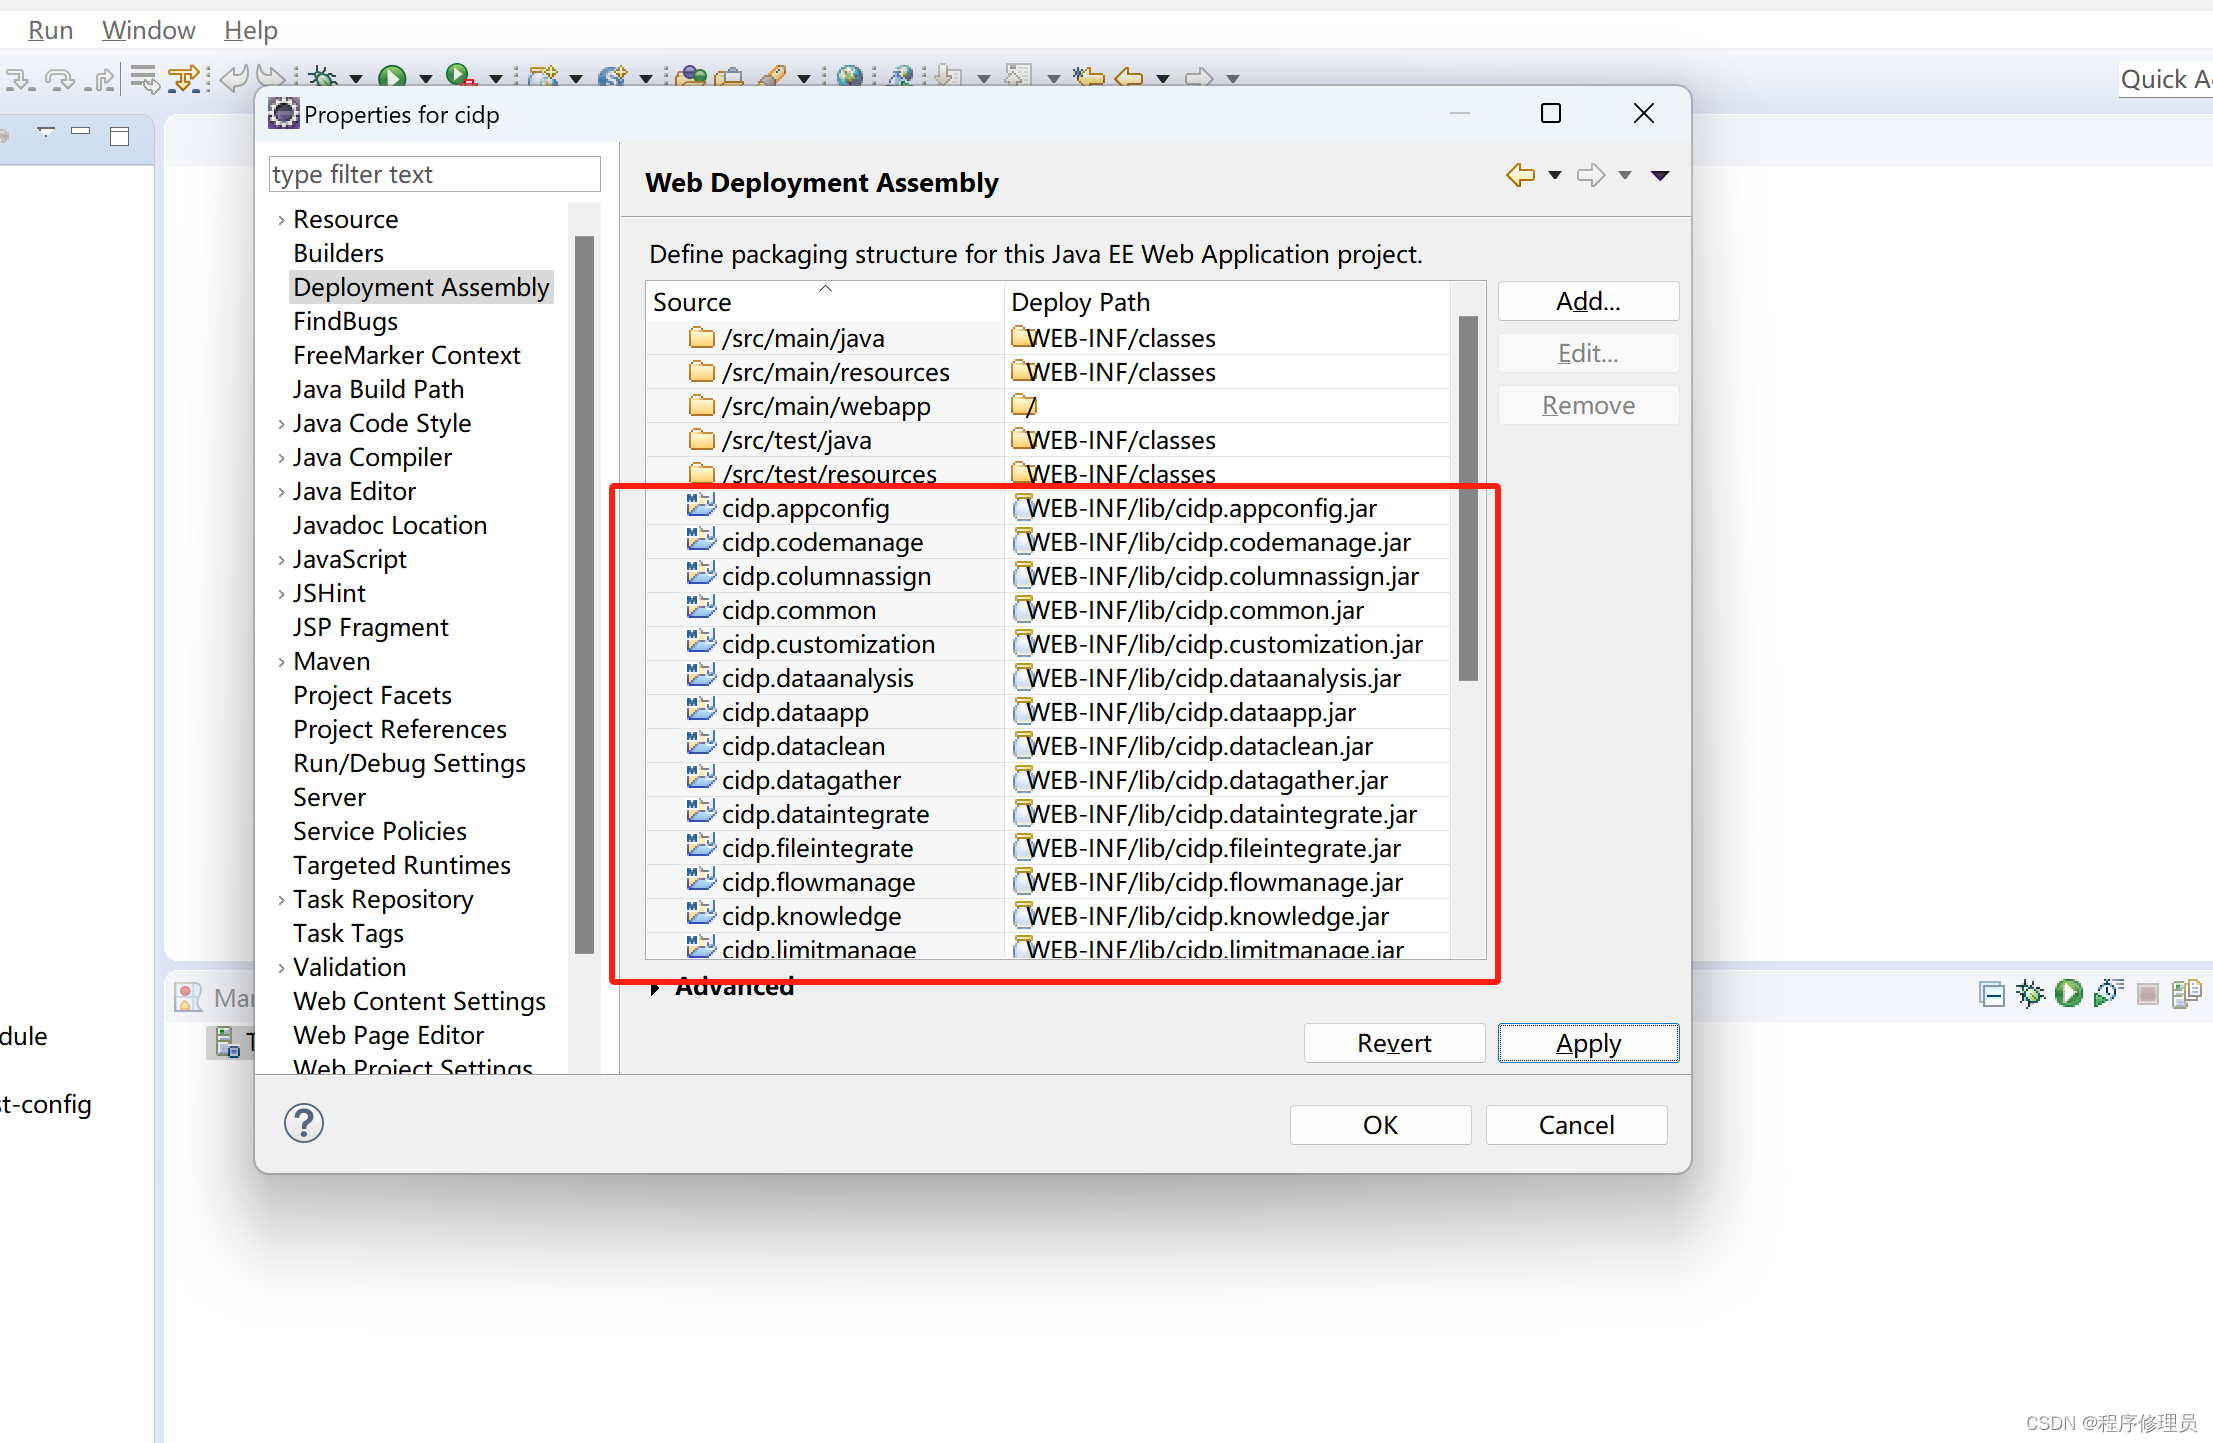The width and height of the screenshot is (2213, 1443).
Task: Open the Back history dropdown in dialog header
Action: (1555, 176)
